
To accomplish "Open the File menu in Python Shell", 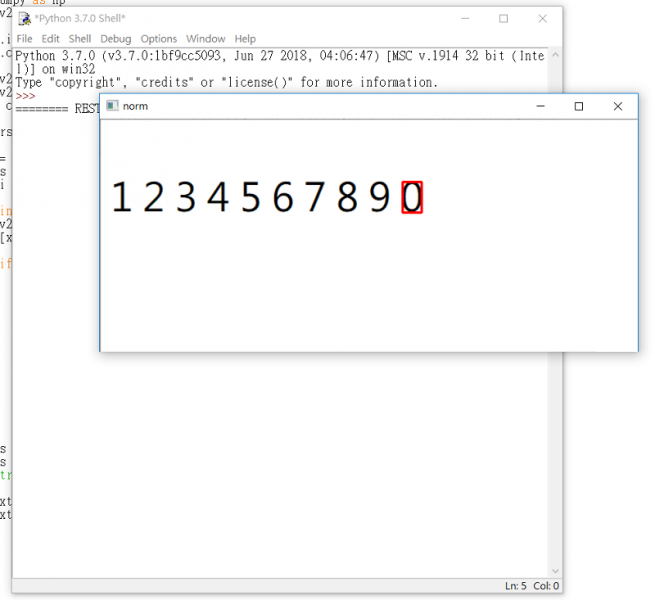I will click(x=24, y=39).
